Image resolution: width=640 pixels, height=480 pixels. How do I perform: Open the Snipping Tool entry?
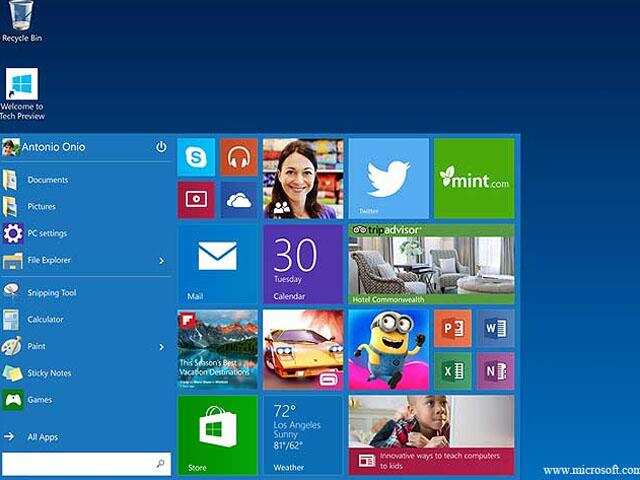pos(53,293)
